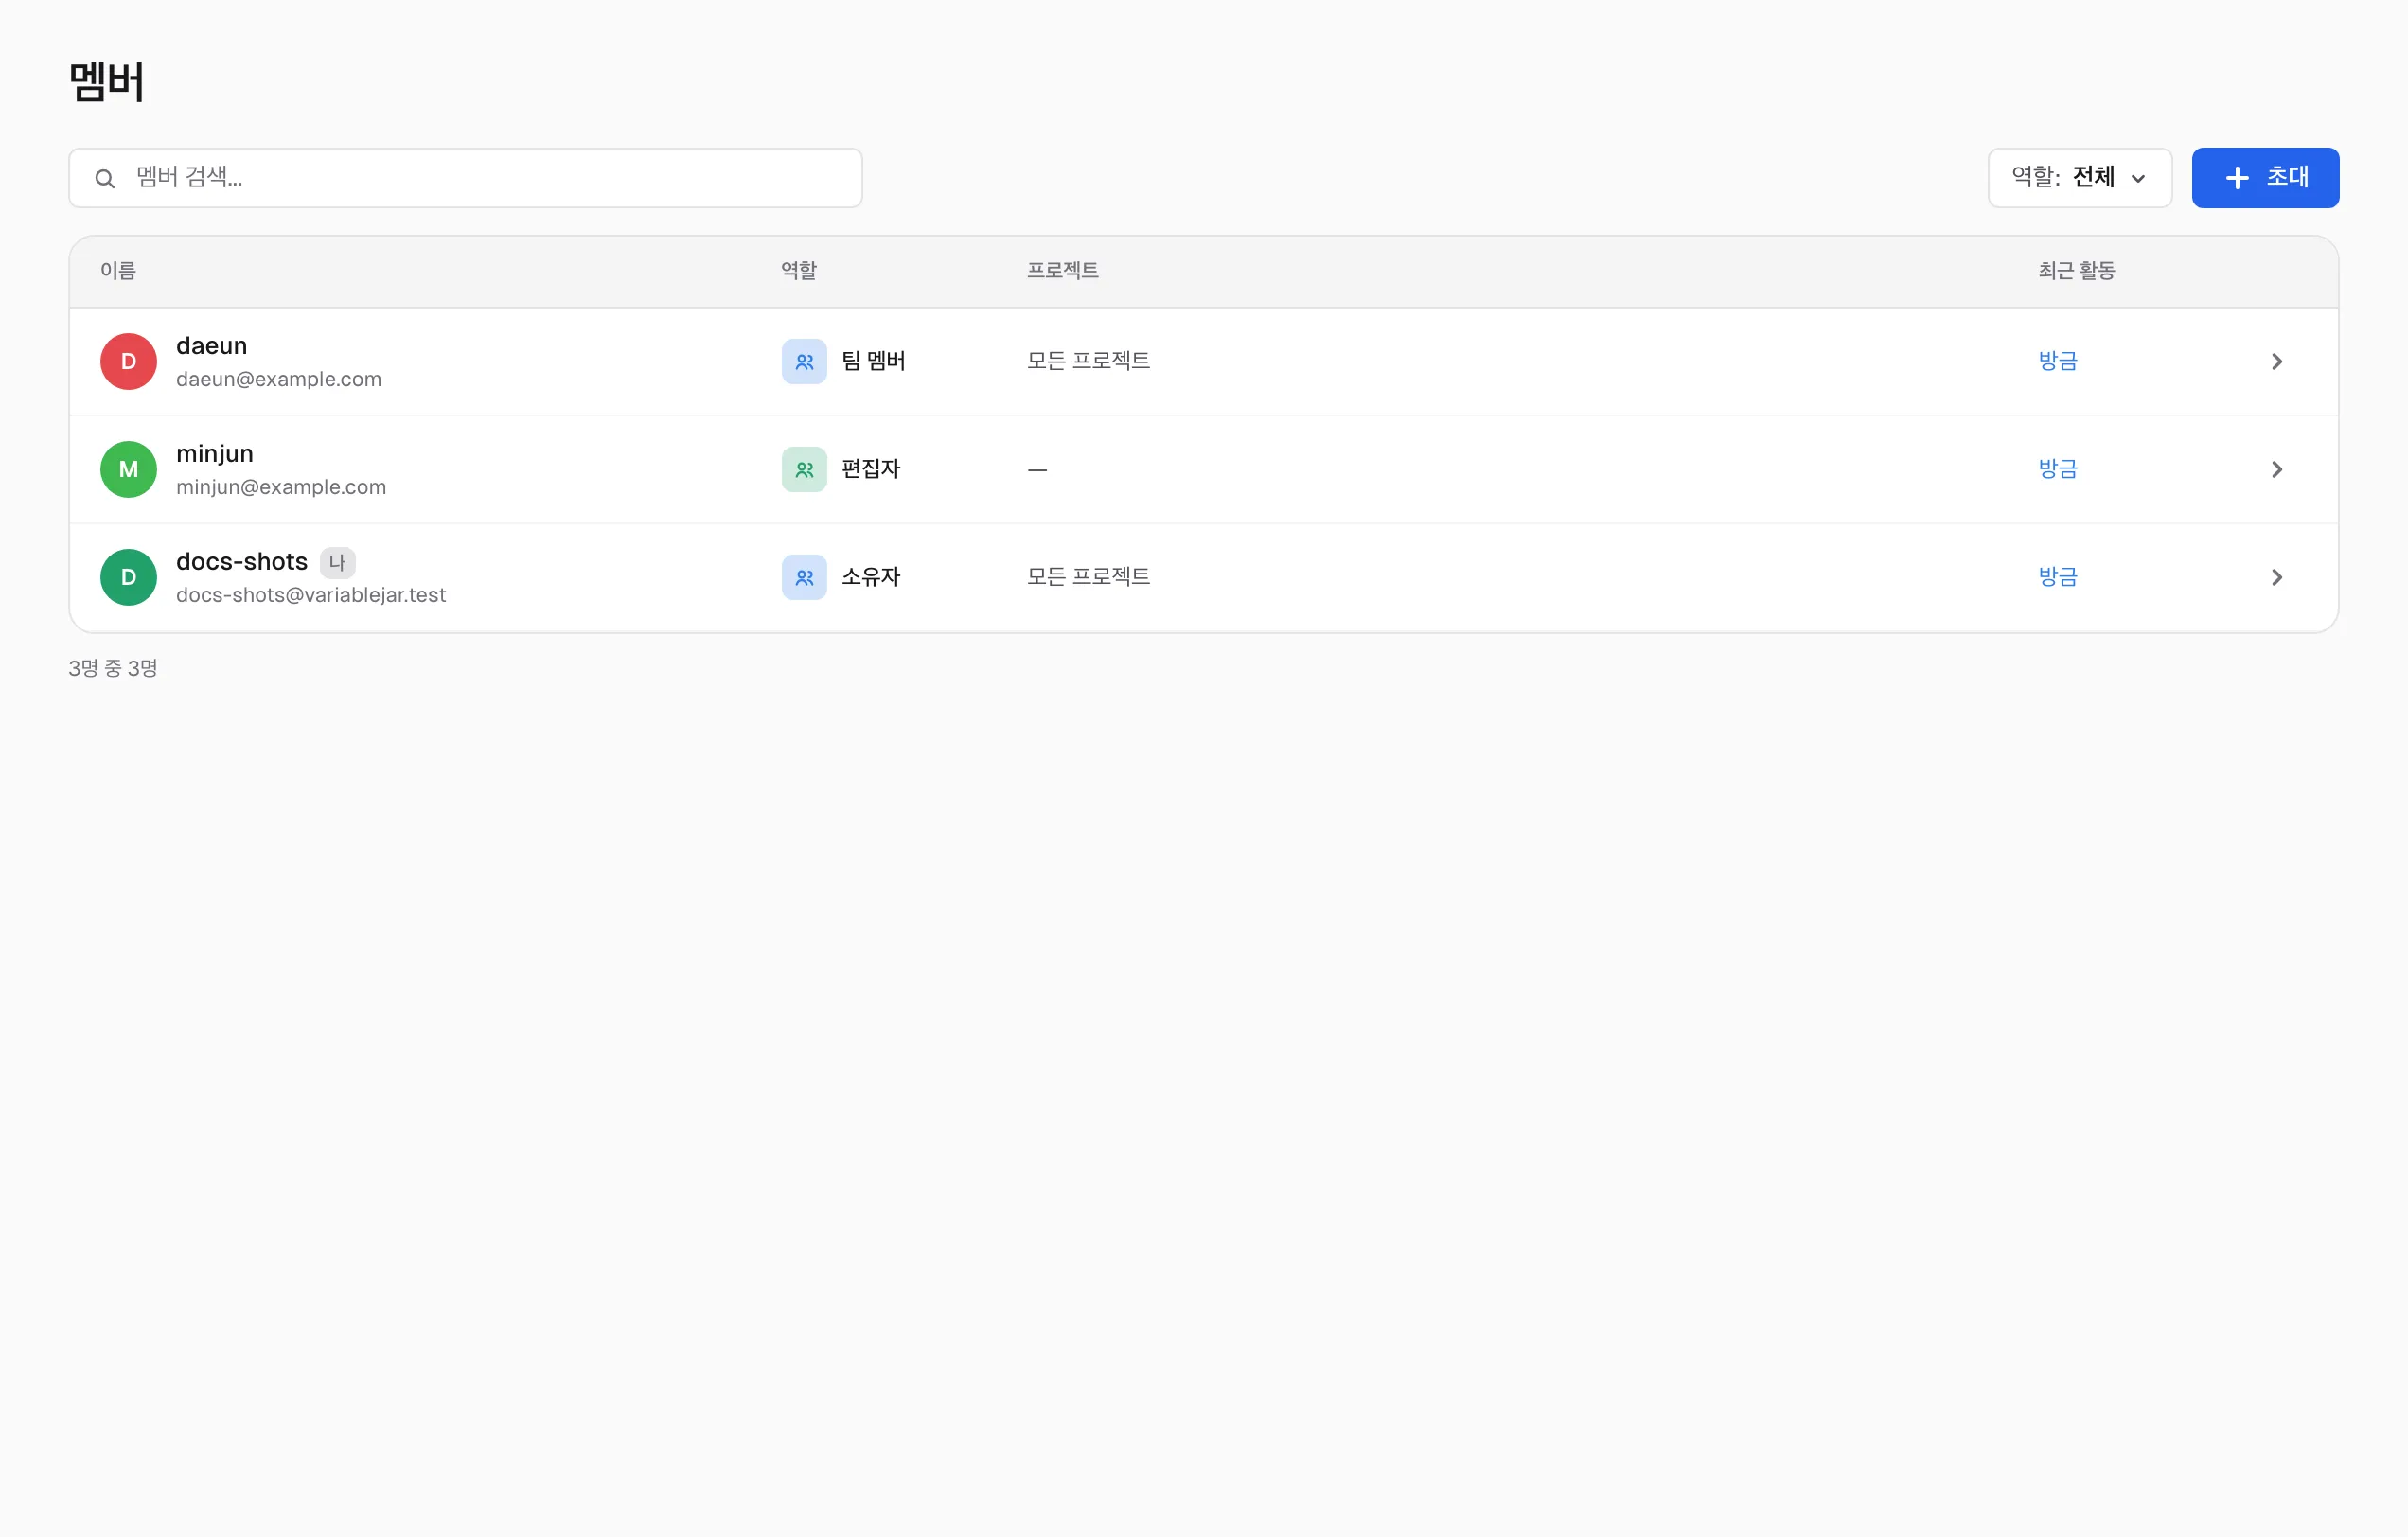The height and width of the screenshot is (1537, 2408).
Task: Click 모든 프로젝트 in the daeun row
Action: (x=1089, y=361)
